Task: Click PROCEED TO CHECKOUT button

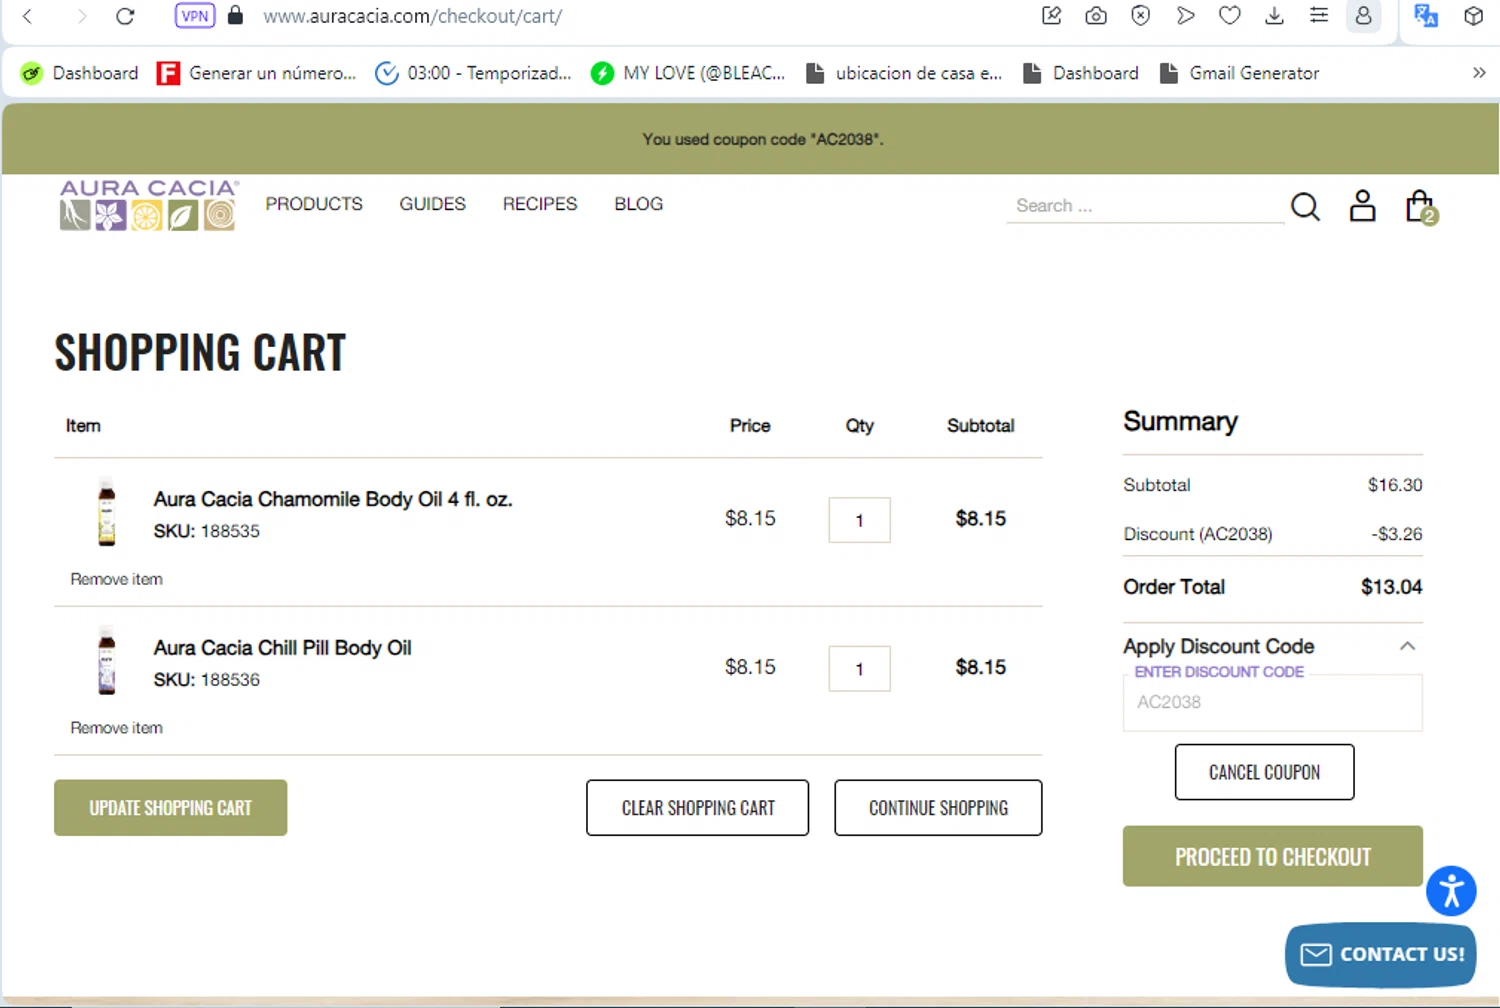Action: [1272, 856]
